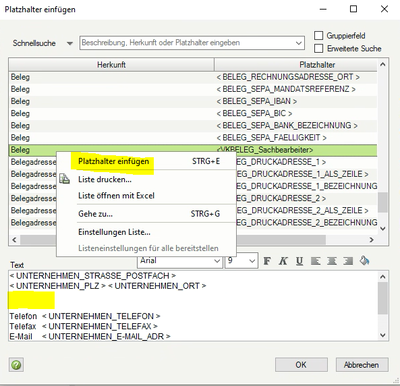
Task: Select row BELEG_SEPA_FAELLIGKEIT
Action: (x=193, y=138)
